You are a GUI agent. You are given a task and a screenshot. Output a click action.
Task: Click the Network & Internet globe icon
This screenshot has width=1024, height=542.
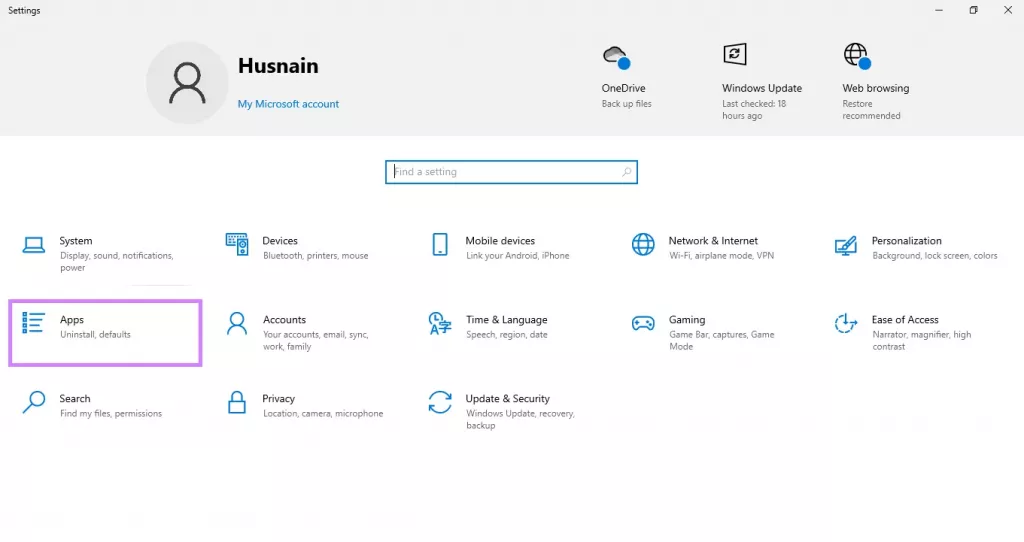pos(643,244)
